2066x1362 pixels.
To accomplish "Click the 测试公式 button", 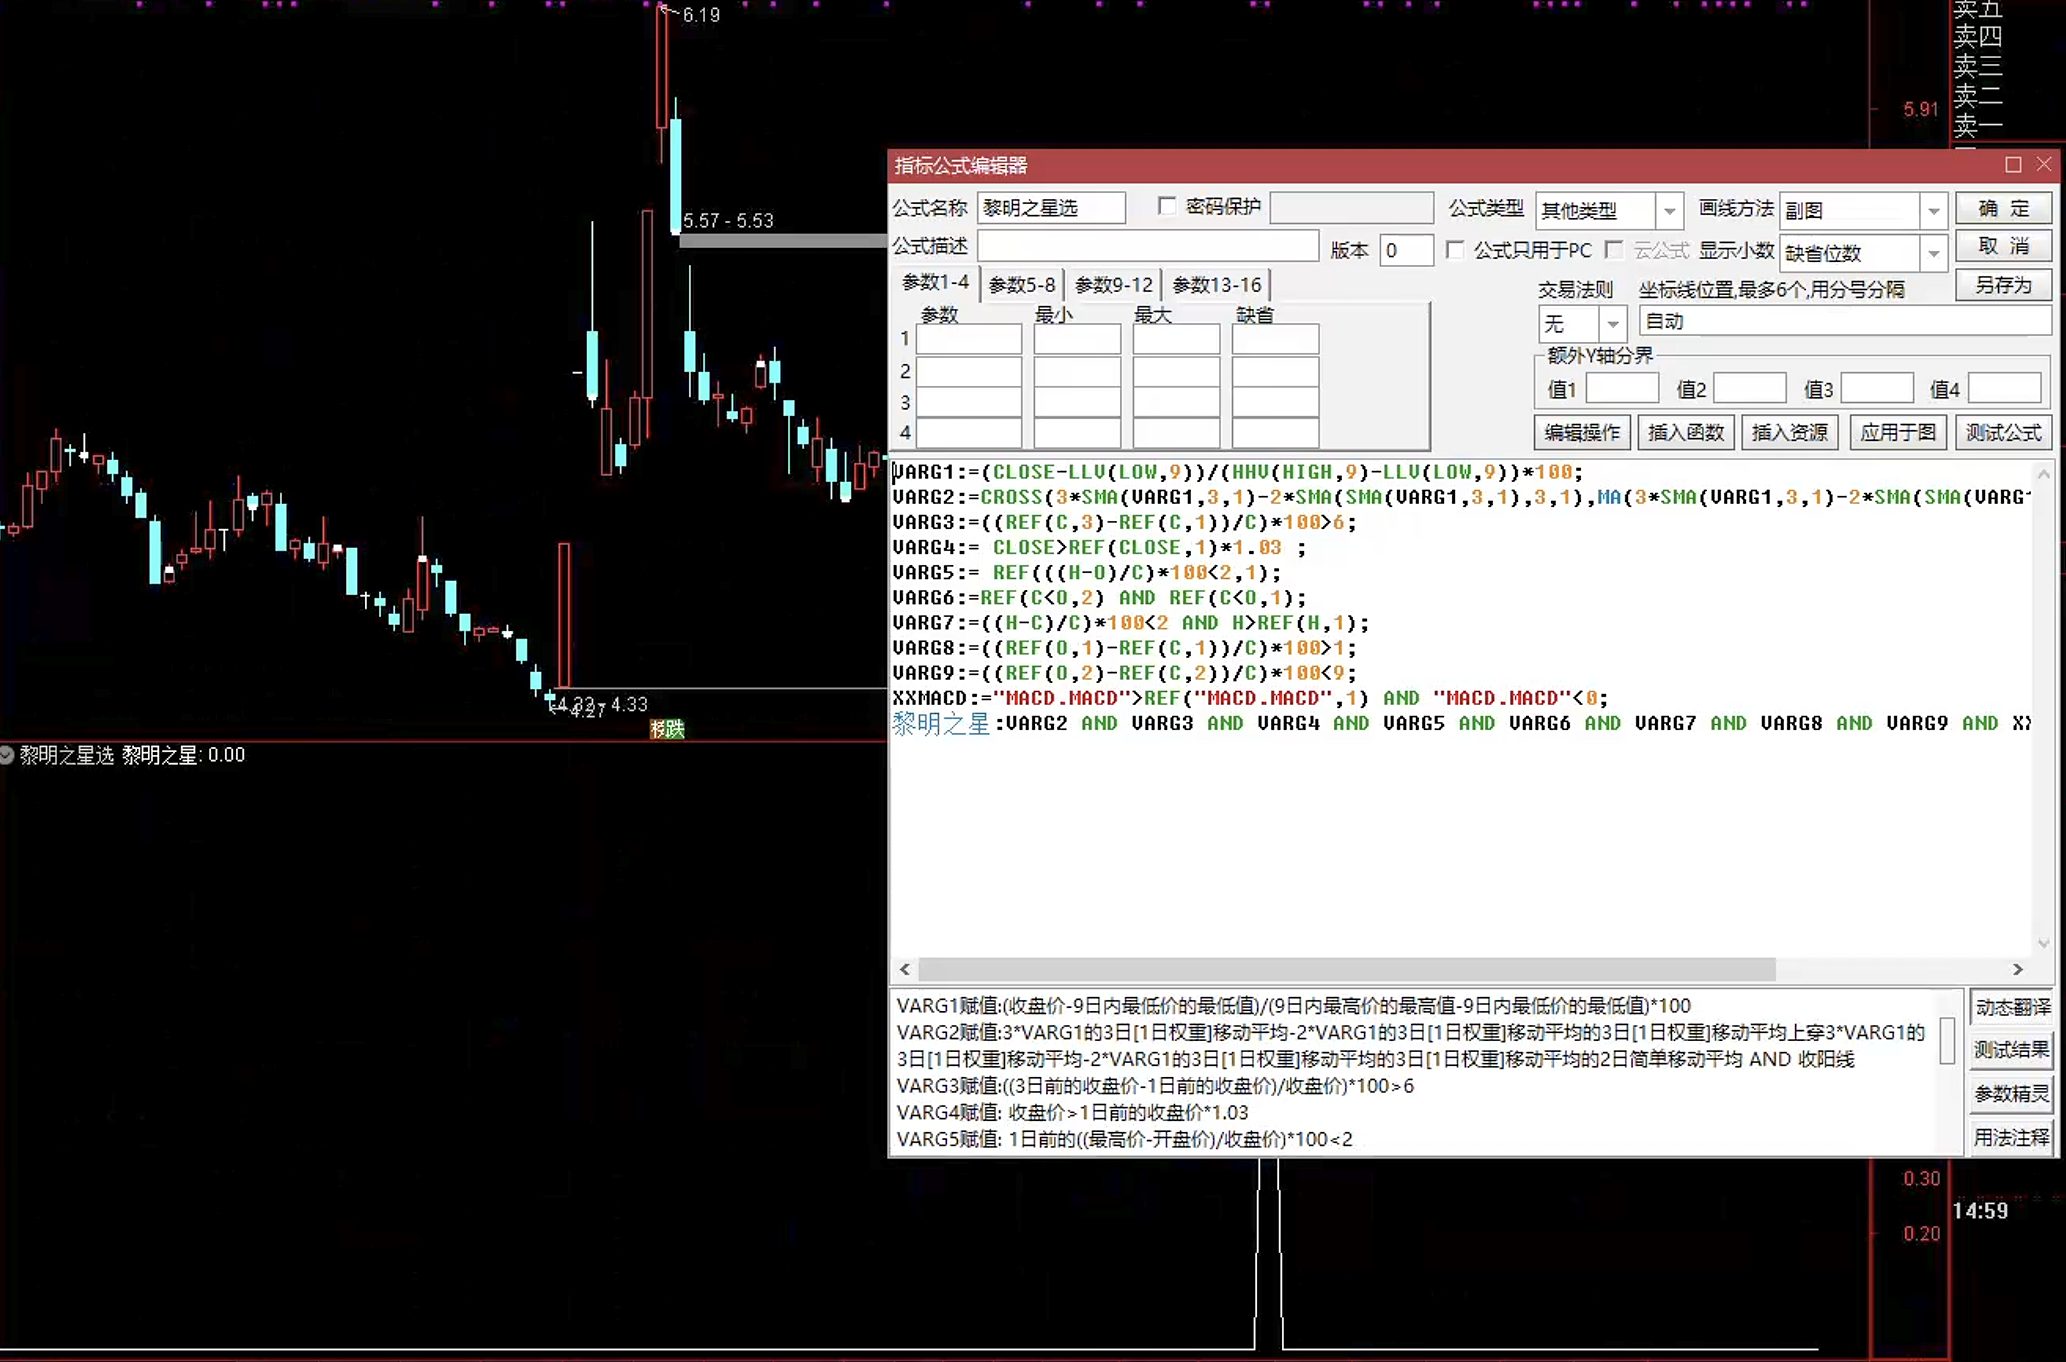I will pyautogui.click(x=2003, y=432).
